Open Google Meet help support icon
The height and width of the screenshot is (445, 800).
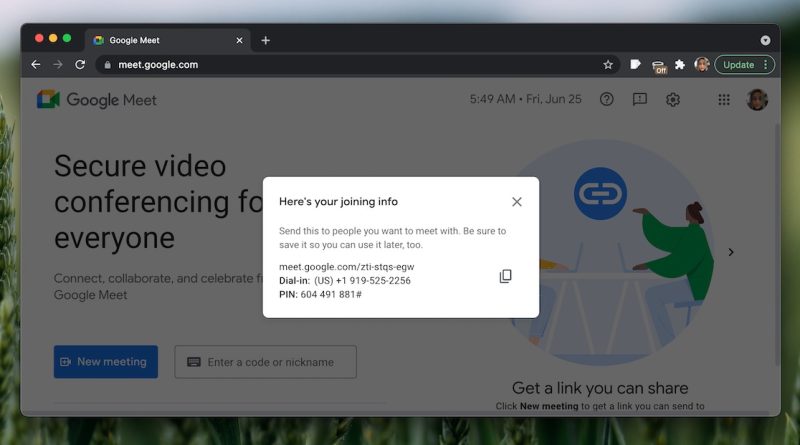607,99
